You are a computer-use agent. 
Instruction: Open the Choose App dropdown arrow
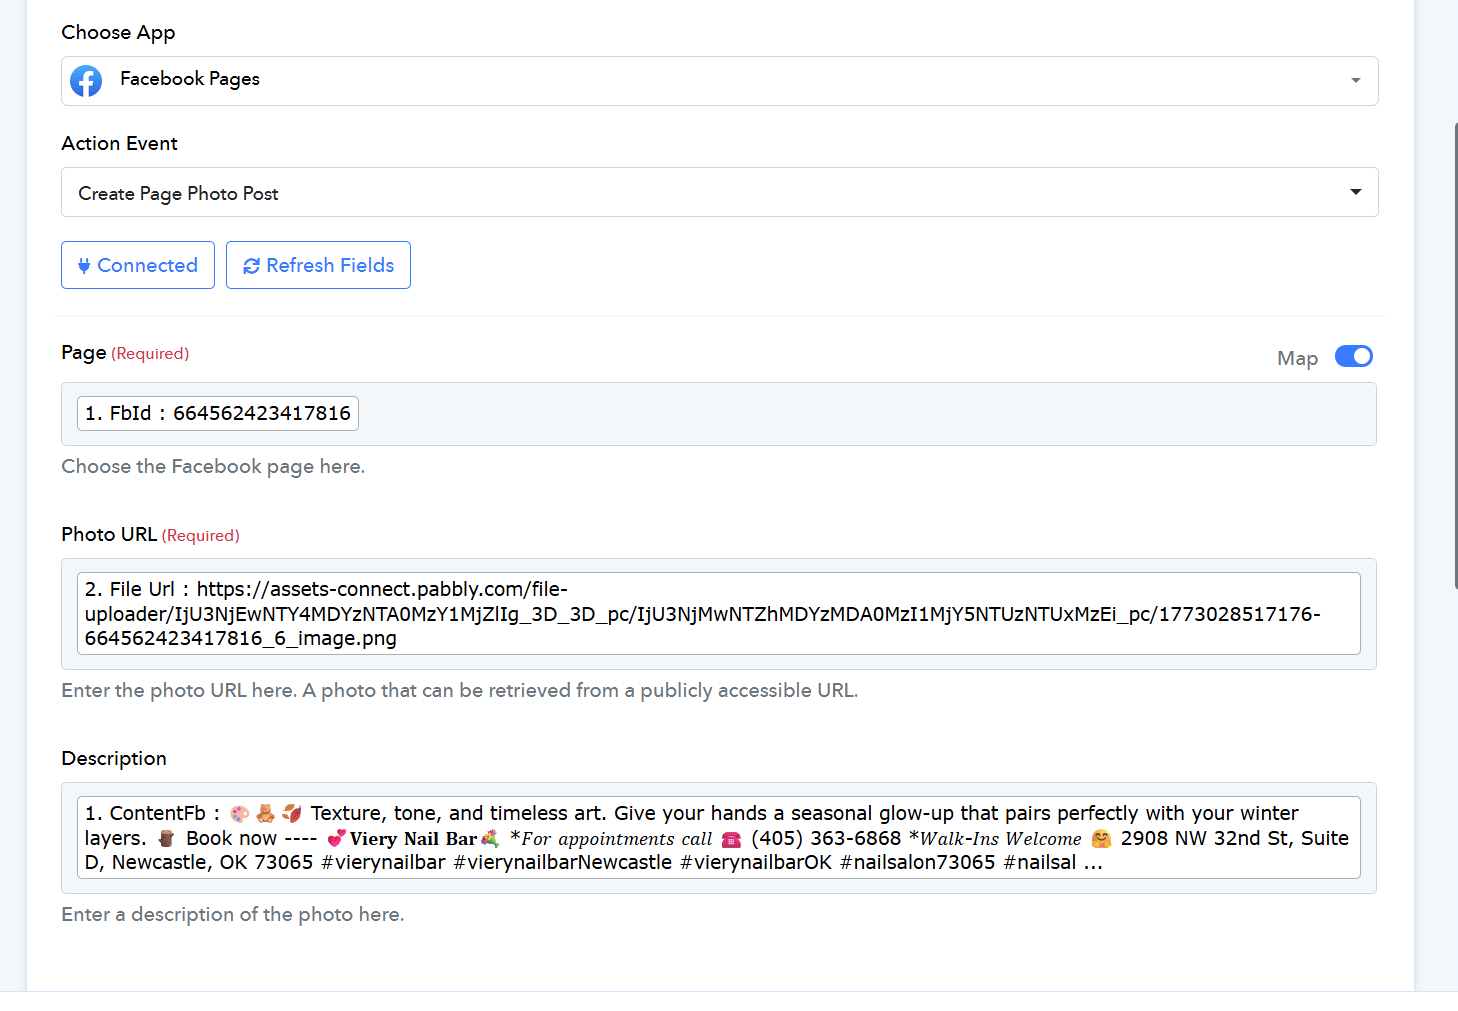(x=1356, y=81)
